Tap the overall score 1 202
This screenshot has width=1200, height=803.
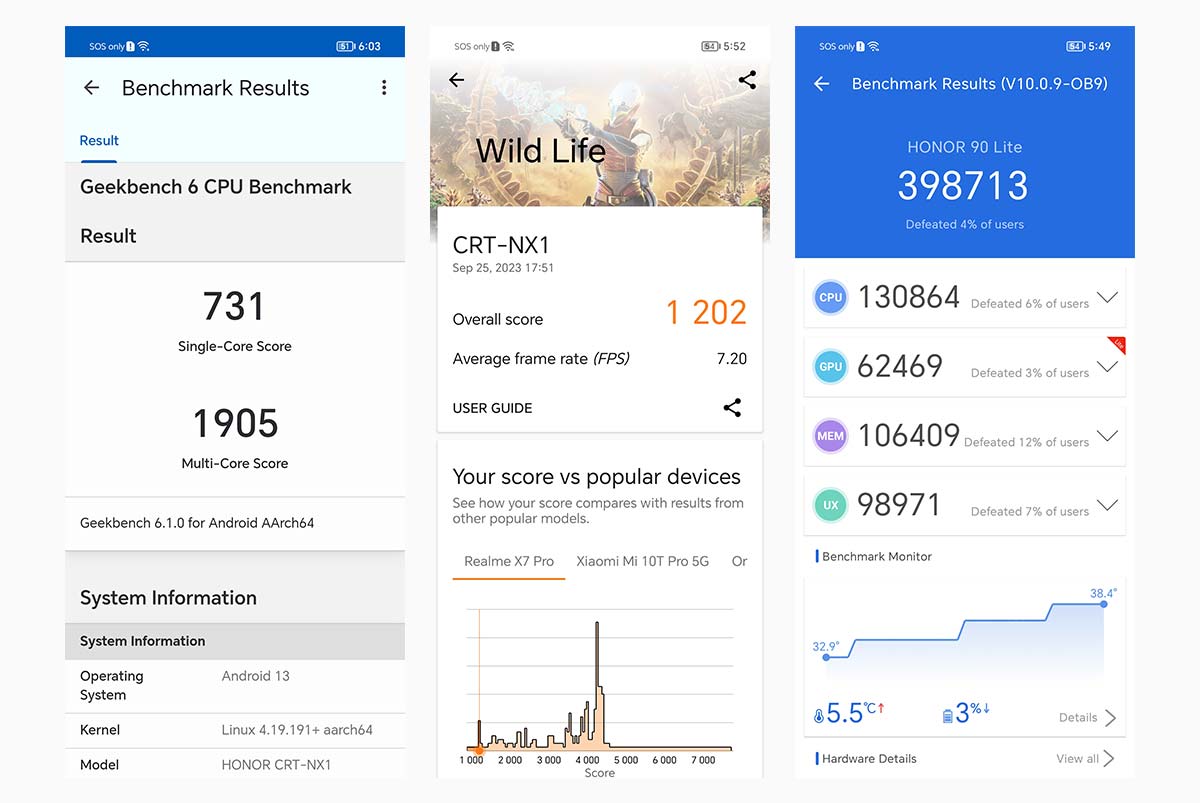pyautogui.click(x=706, y=313)
